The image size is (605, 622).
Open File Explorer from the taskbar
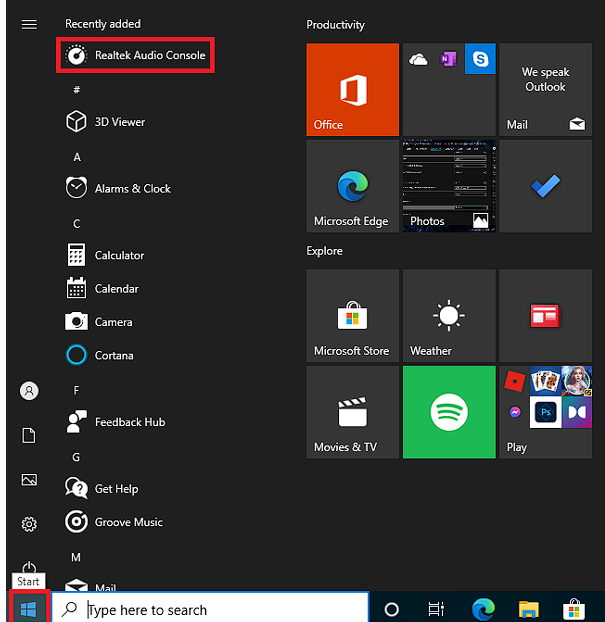pos(528,609)
